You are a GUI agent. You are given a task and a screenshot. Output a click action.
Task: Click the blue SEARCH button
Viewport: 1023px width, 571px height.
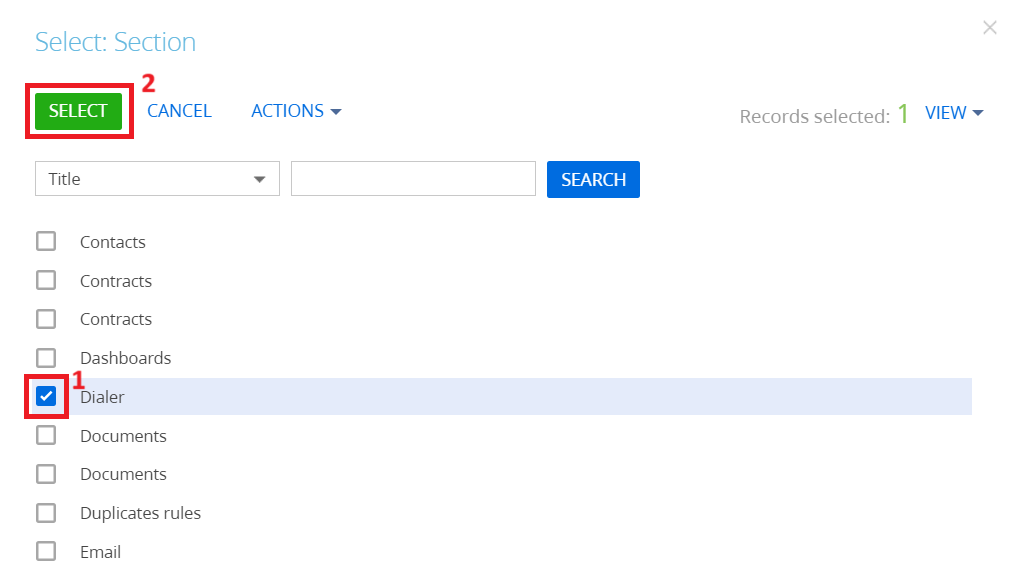(593, 179)
